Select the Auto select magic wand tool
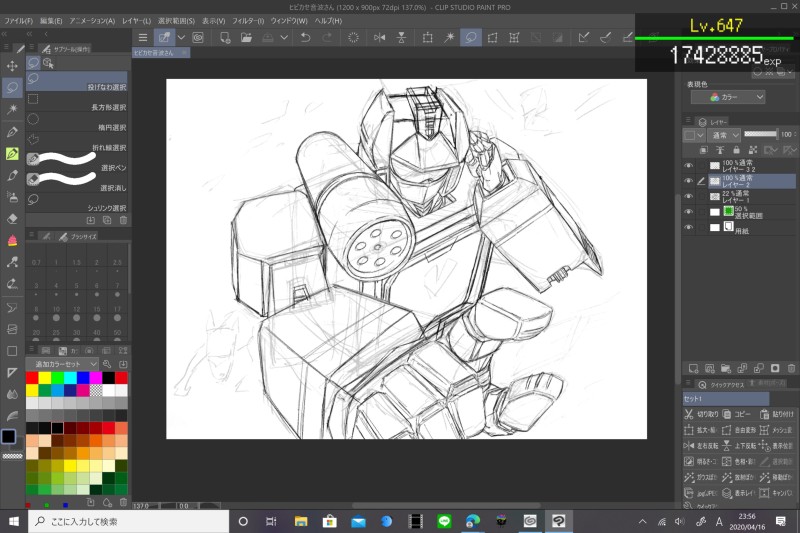This screenshot has width=800, height=533. pos(12,109)
